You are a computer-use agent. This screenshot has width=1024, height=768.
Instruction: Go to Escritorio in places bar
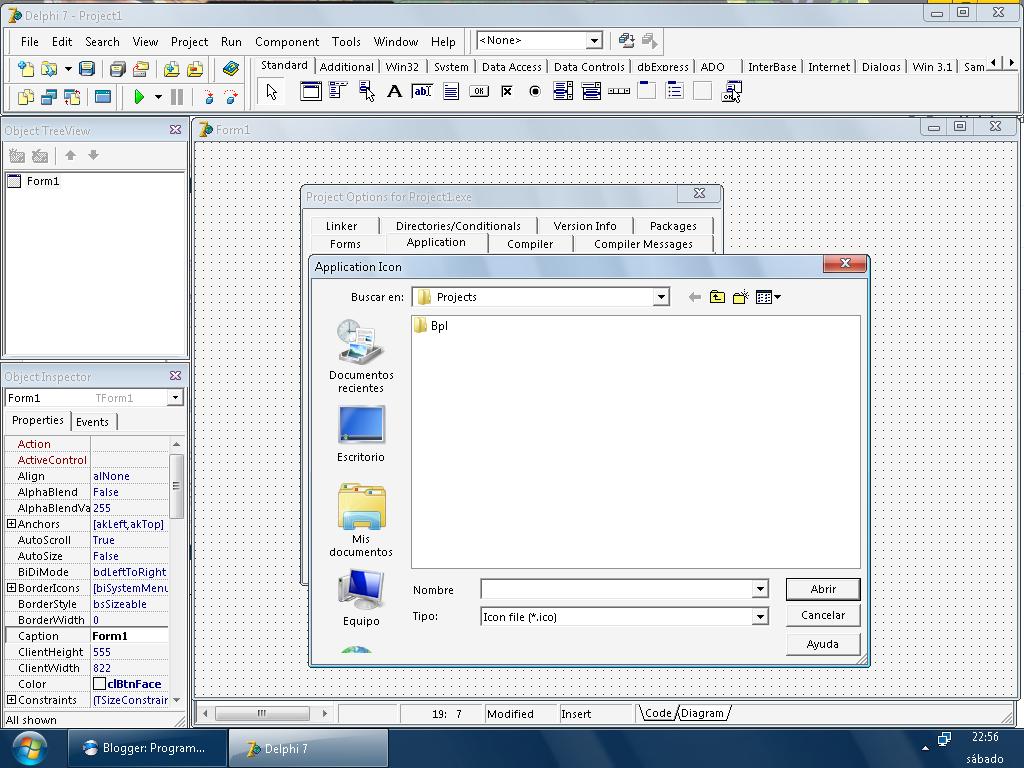coord(360,434)
